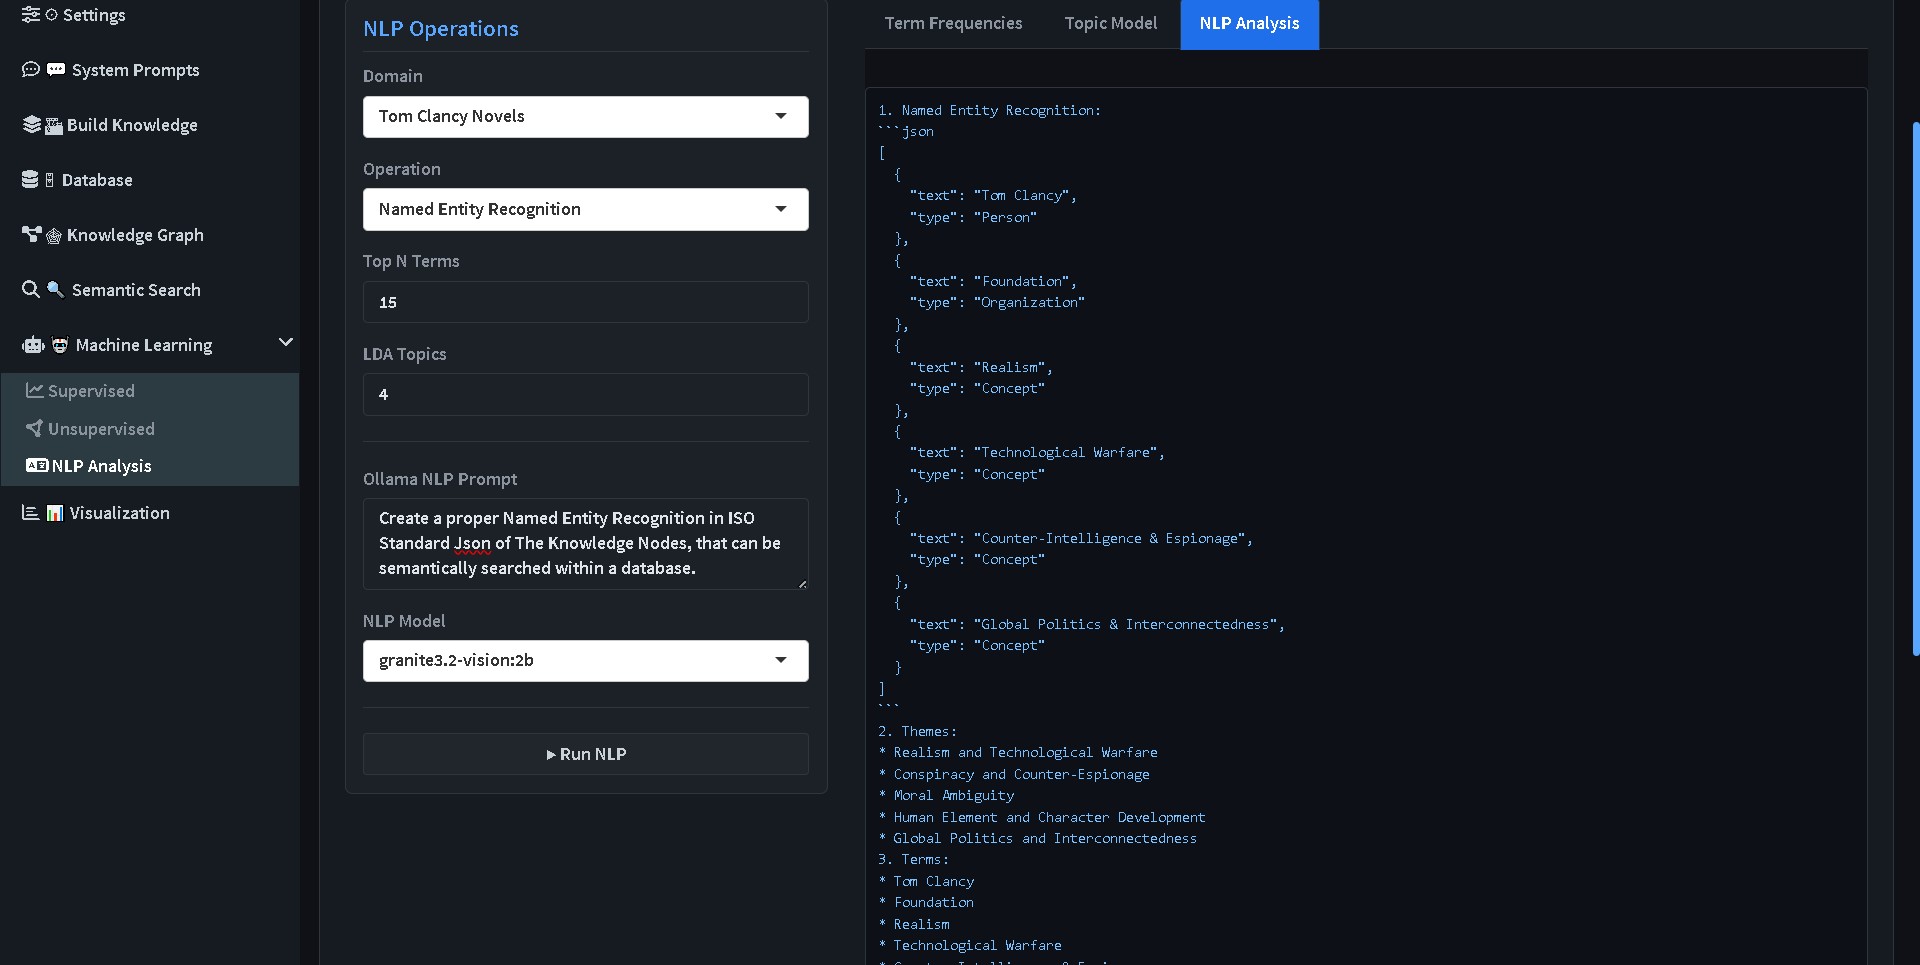Click the Semantic Search magnifier icon
1920x965 pixels.
coord(31,290)
